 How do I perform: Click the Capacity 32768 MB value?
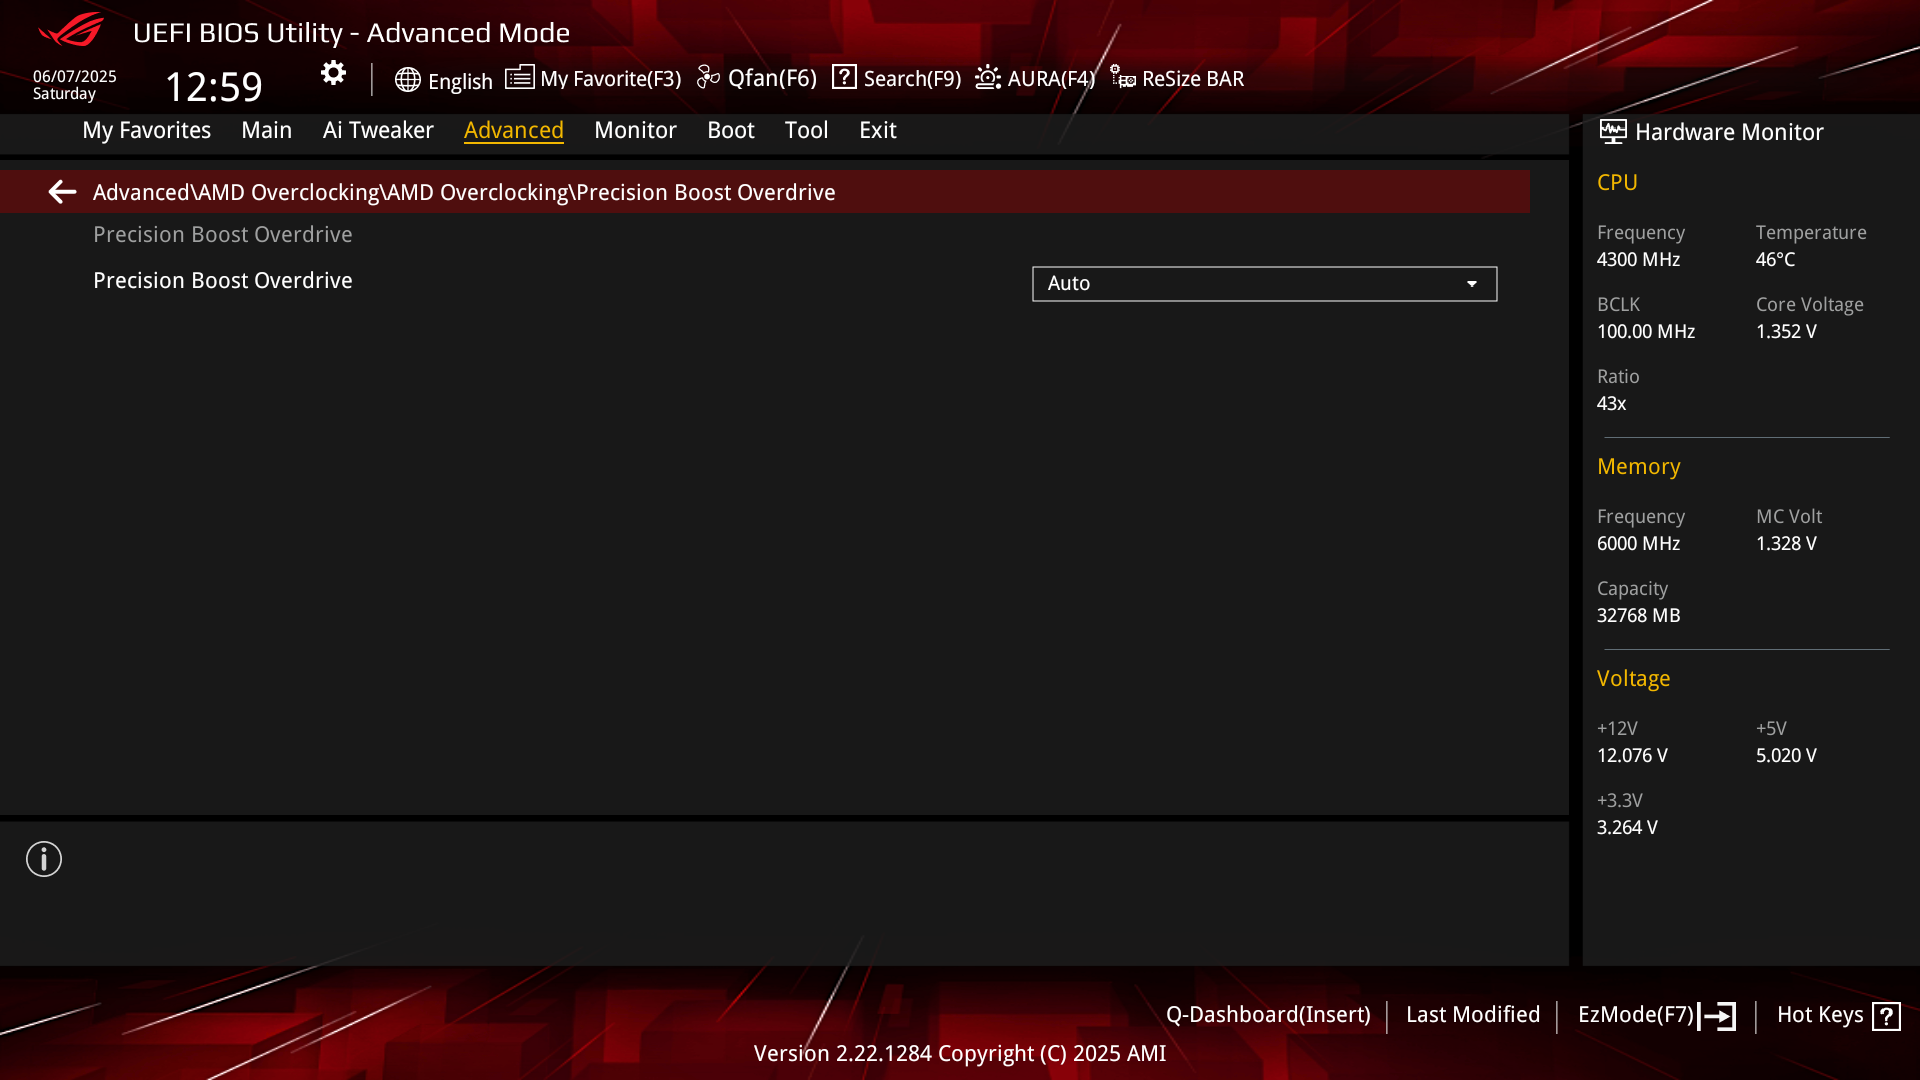(x=1638, y=616)
